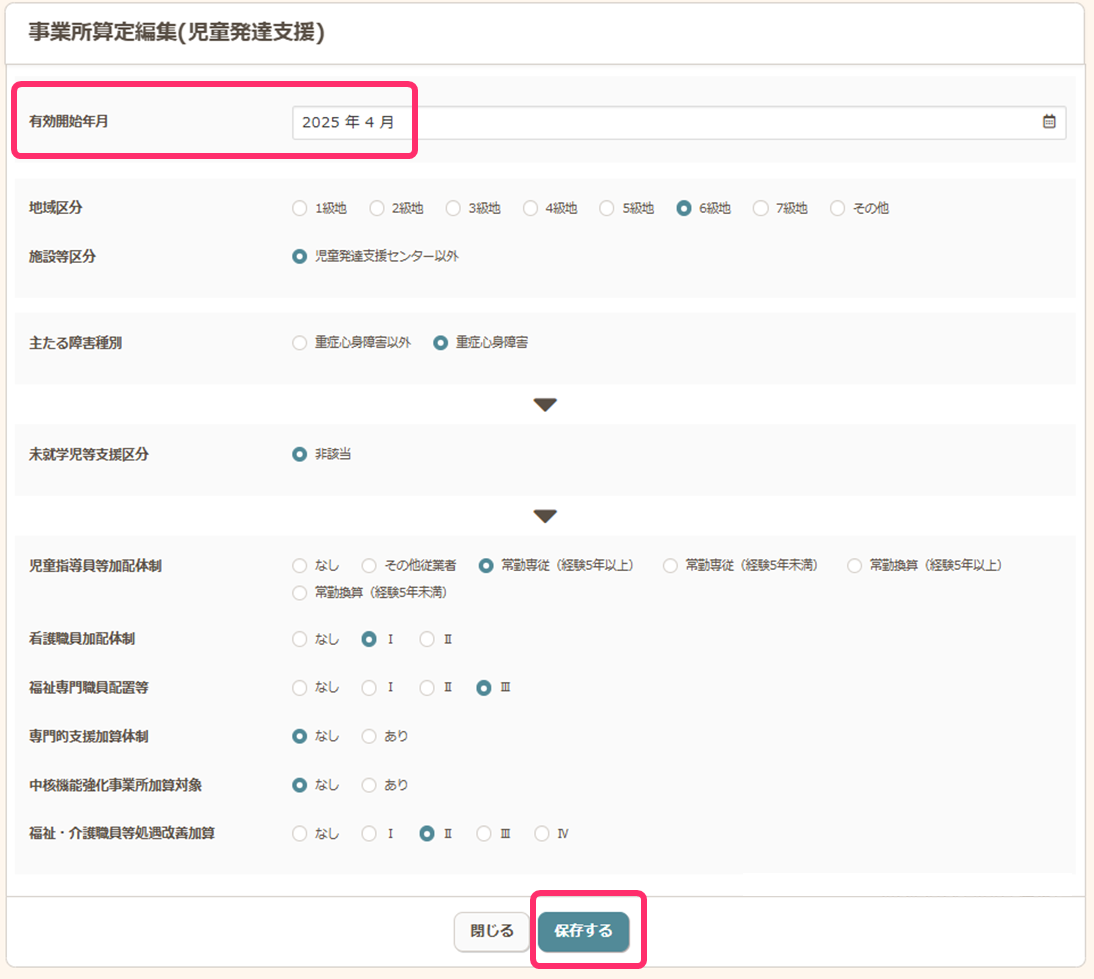Select 7級地 region option
The image size is (1094, 979).
click(x=761, y=209)
